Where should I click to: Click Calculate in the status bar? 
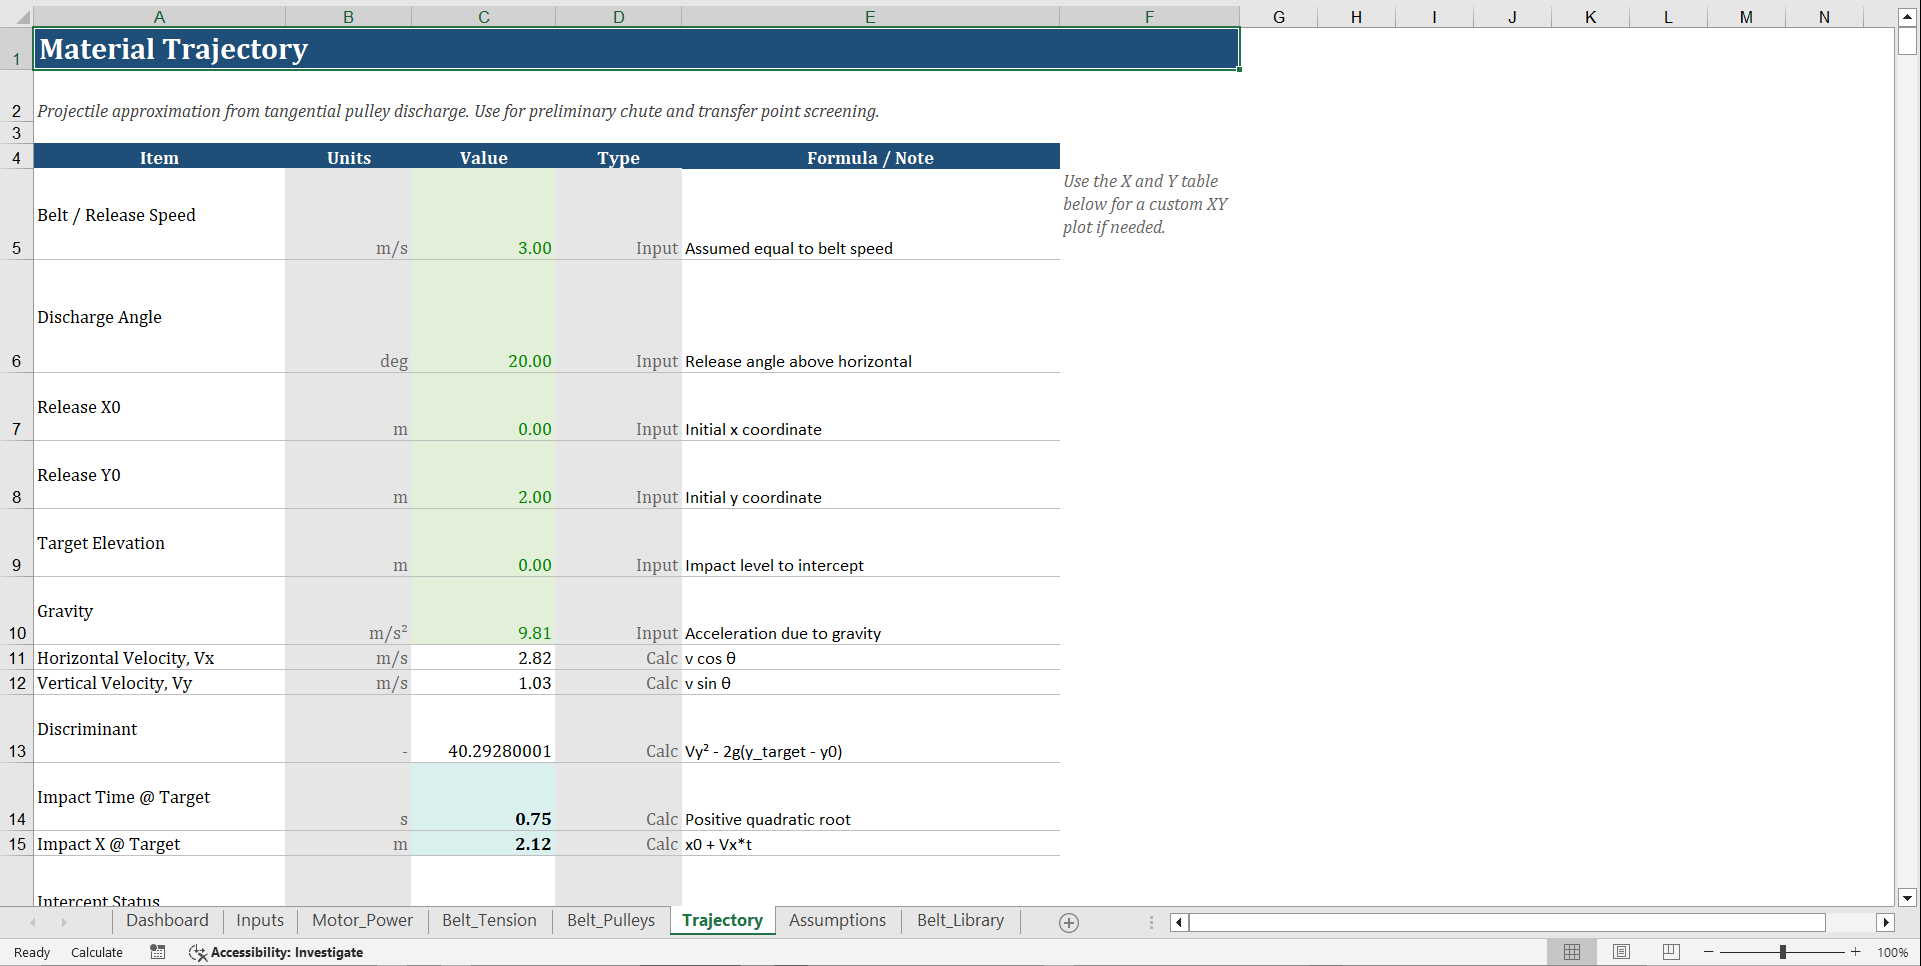[96, 952]
